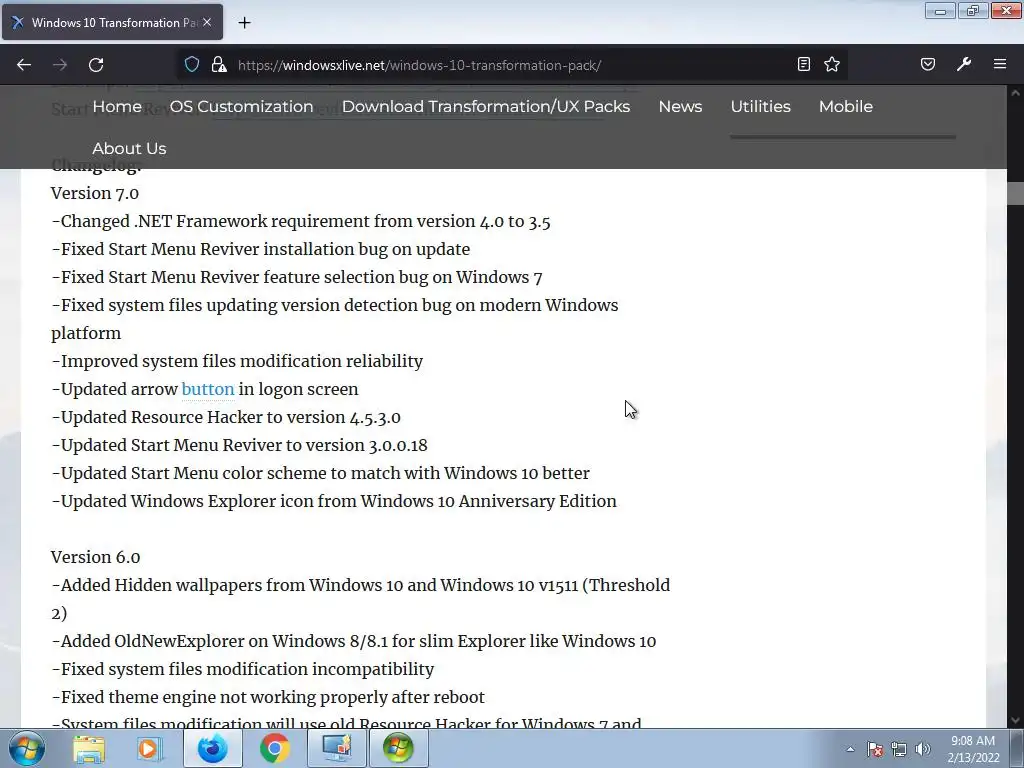
Task: Open Firefox hamburger application menu
Action: pyautogui.click(x=1000, y=64)
